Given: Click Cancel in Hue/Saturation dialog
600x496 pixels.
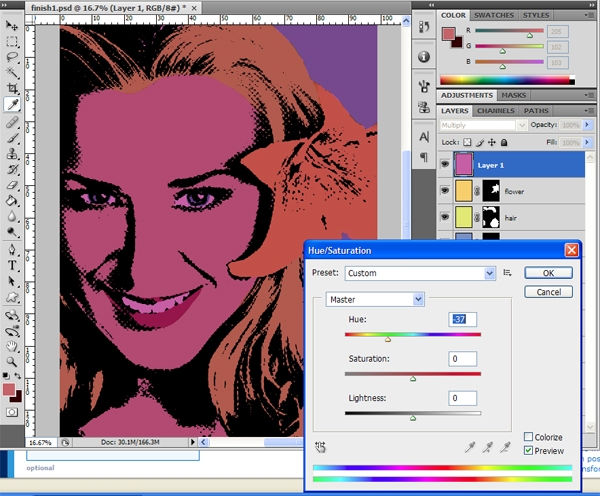Looking at the screenshot, I should [548, 292].
